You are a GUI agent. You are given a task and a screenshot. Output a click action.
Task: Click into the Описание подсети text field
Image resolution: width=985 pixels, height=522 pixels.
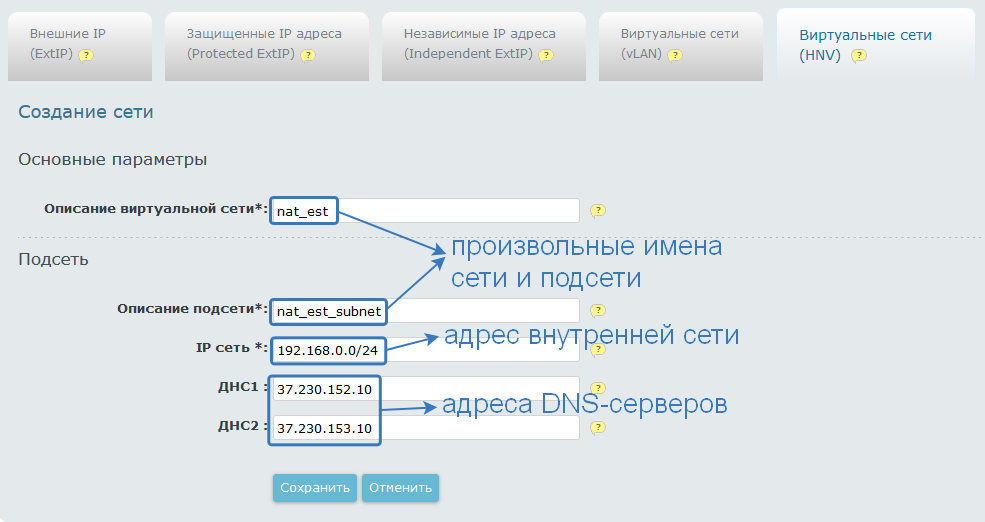tap(480, 311)
